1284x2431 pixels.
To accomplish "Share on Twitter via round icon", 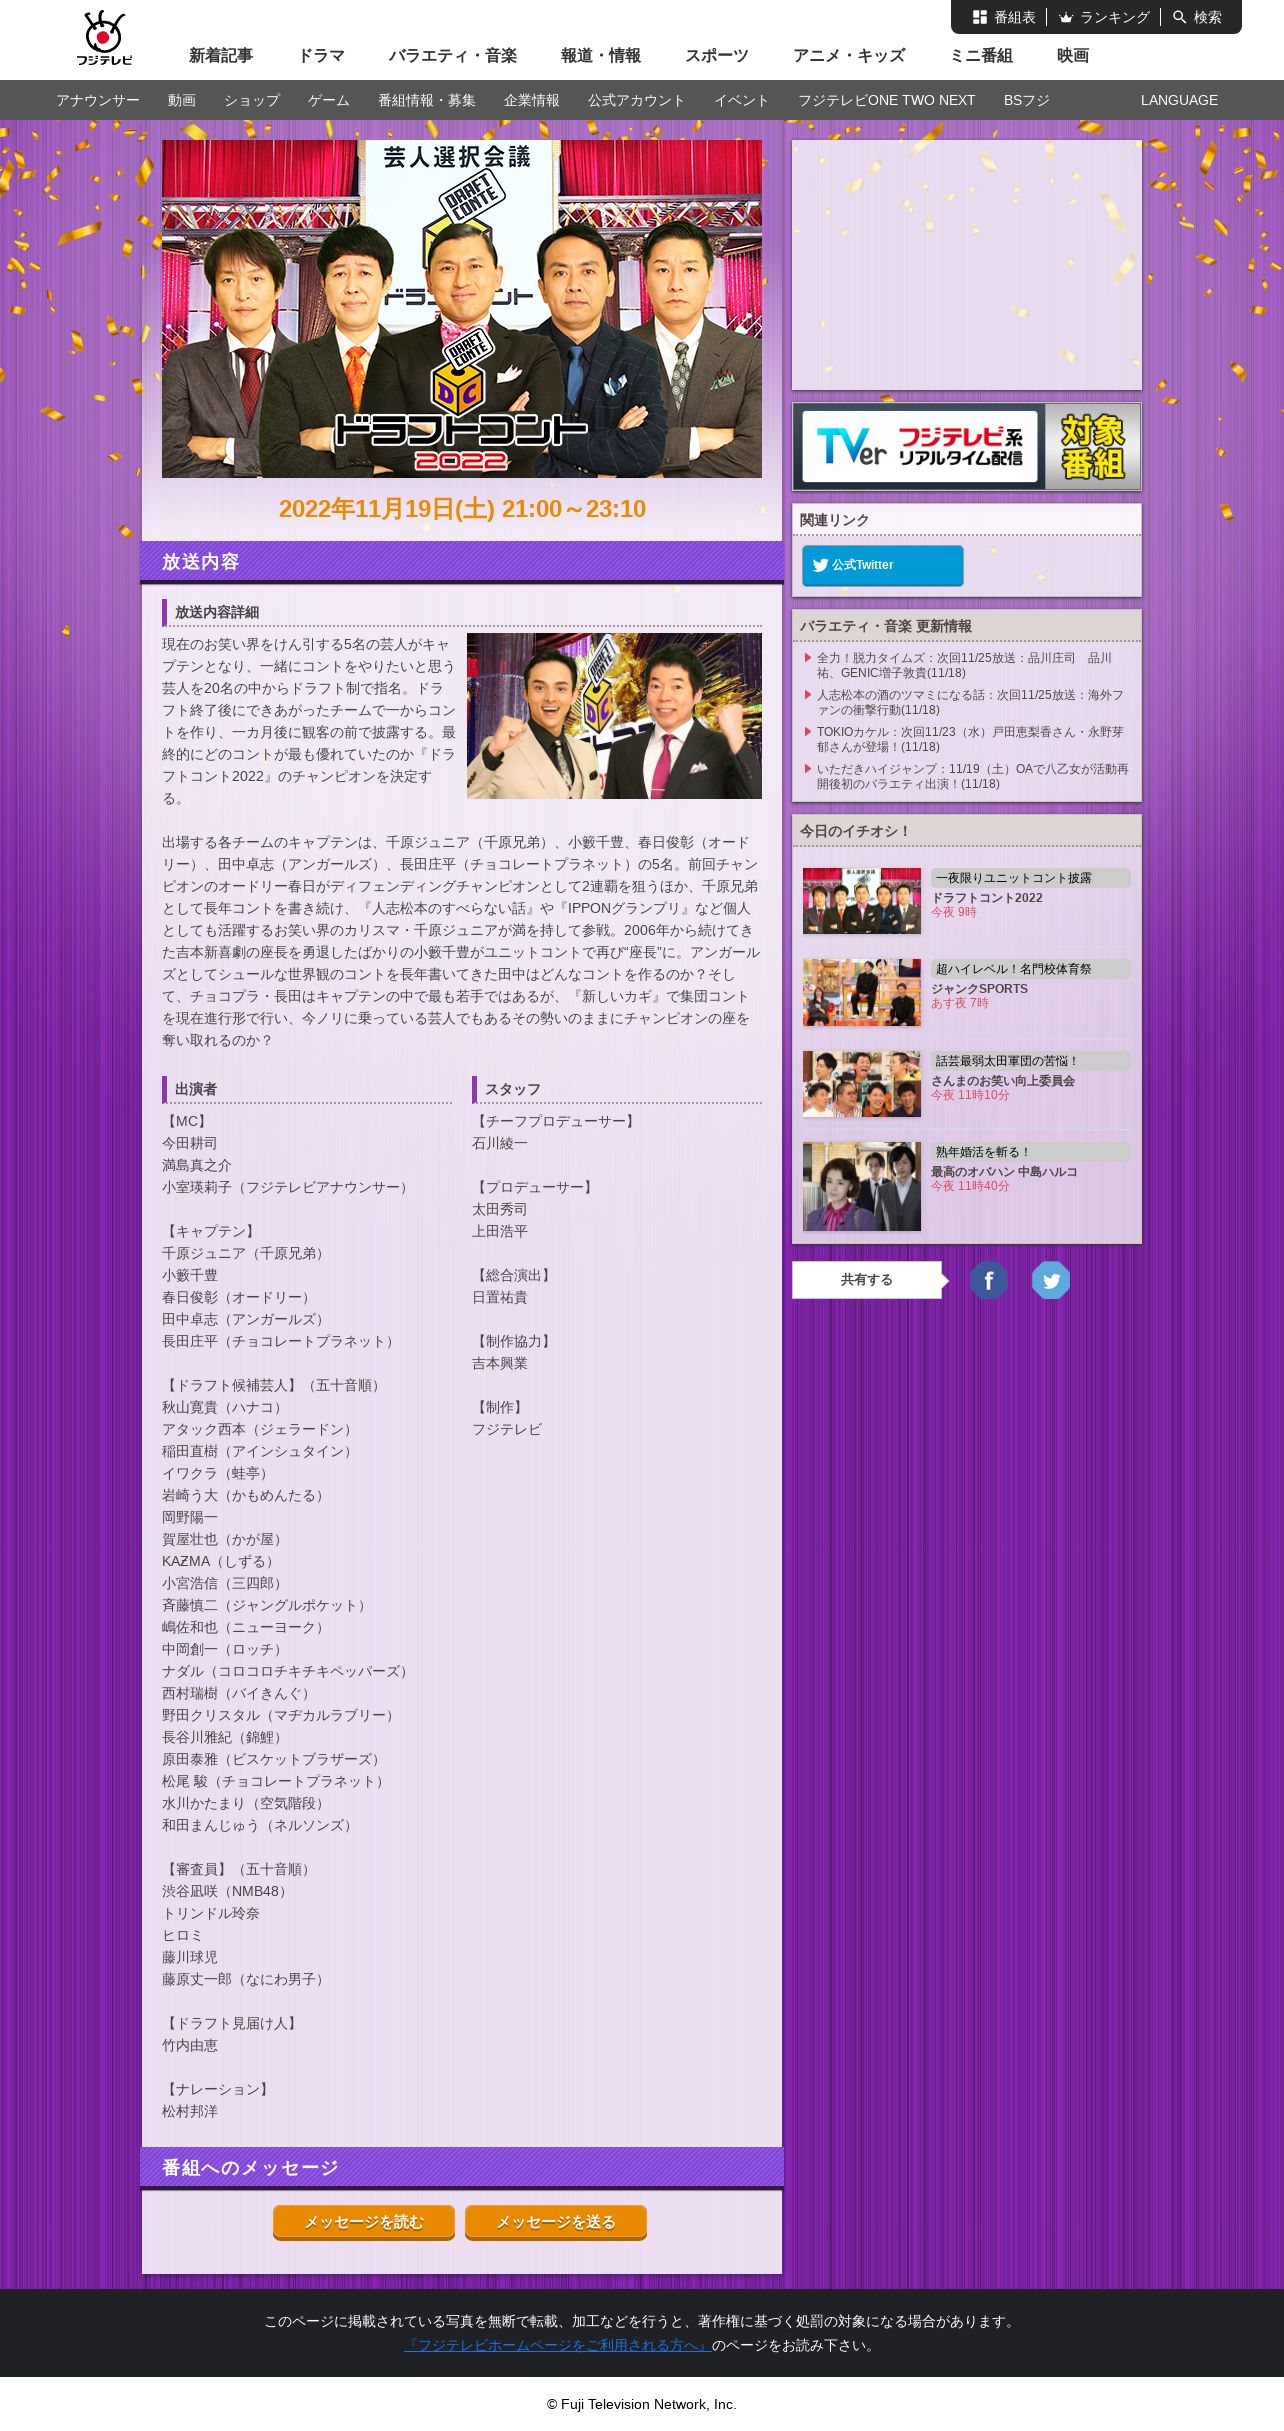I will pyautogui.click(x=1050, y=1280).
